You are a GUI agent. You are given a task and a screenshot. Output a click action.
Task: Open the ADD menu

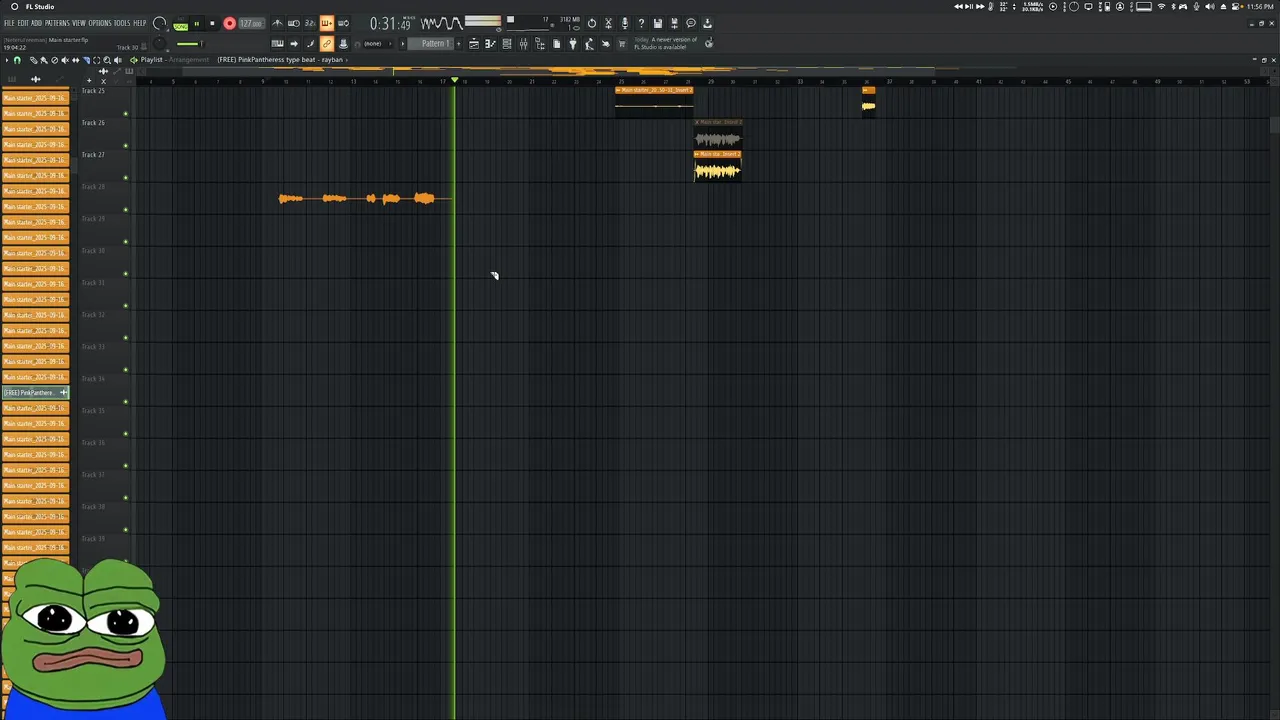(x=36, y=23)
